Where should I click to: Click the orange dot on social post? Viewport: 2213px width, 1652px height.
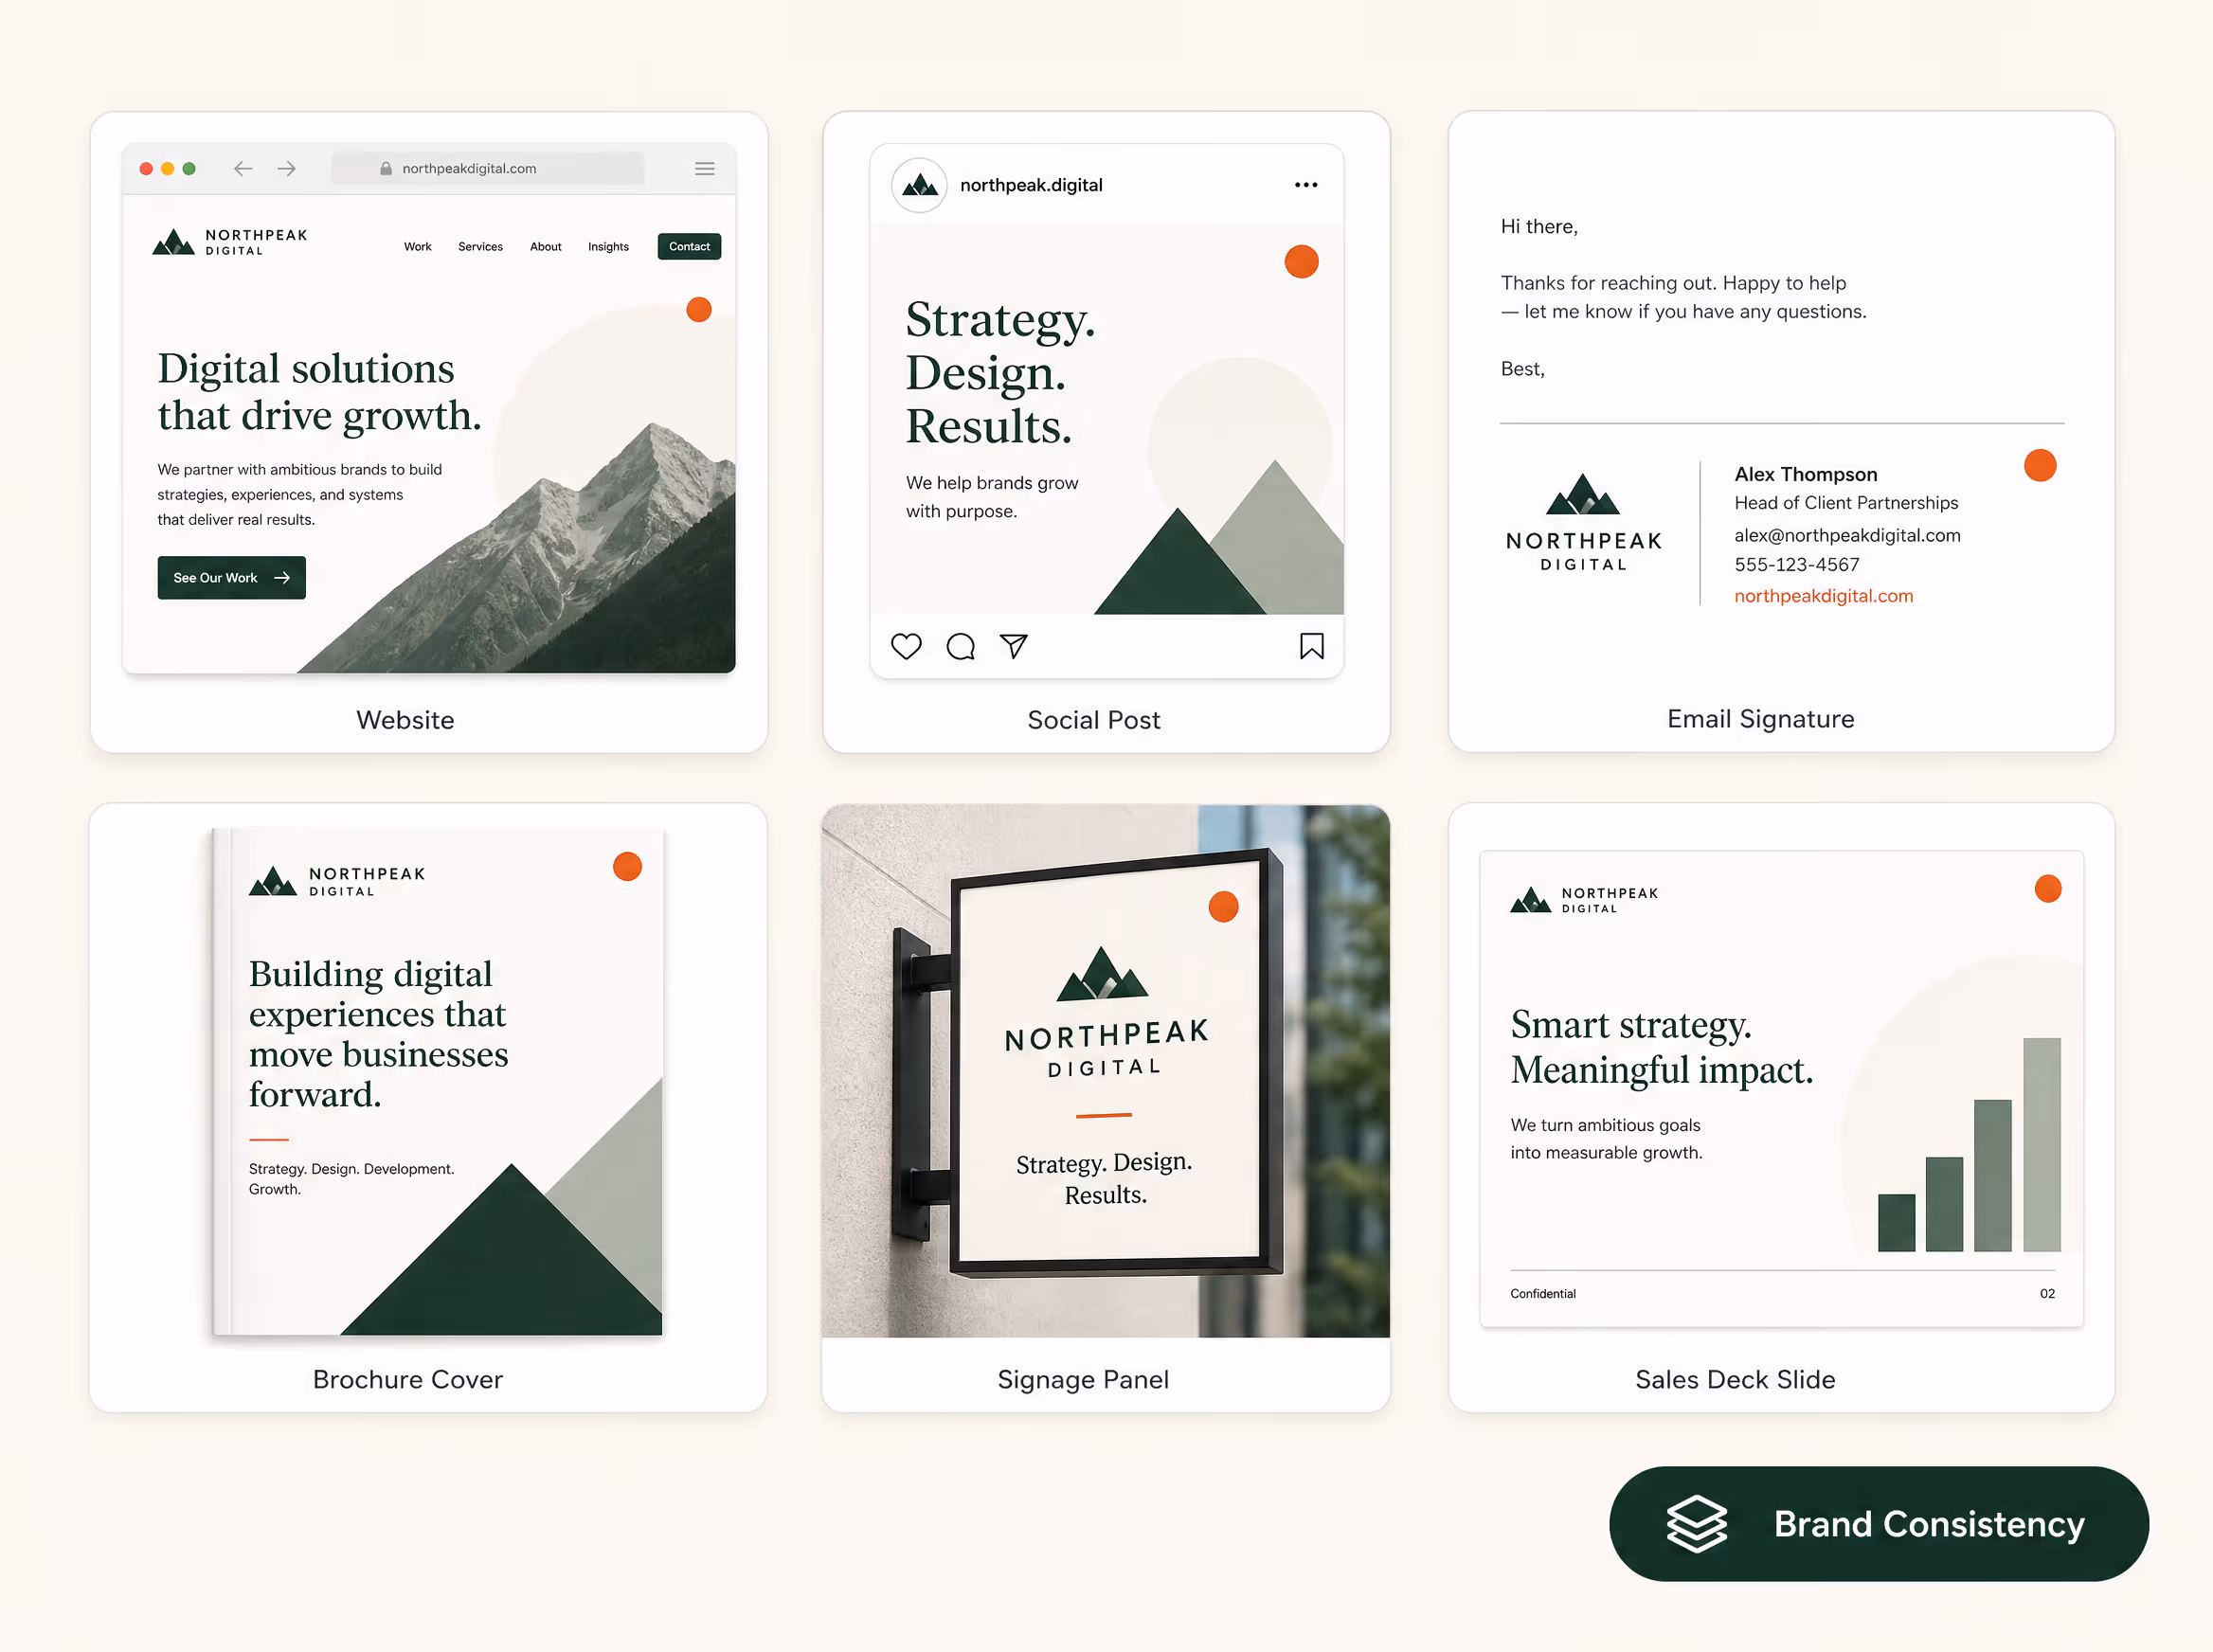(1301, 262)
